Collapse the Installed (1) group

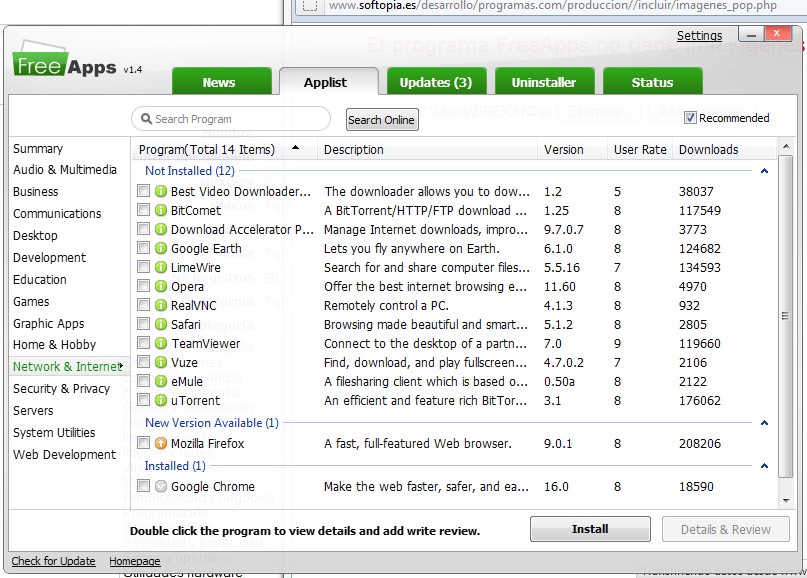pyautogui.click(x=764, y=466)
